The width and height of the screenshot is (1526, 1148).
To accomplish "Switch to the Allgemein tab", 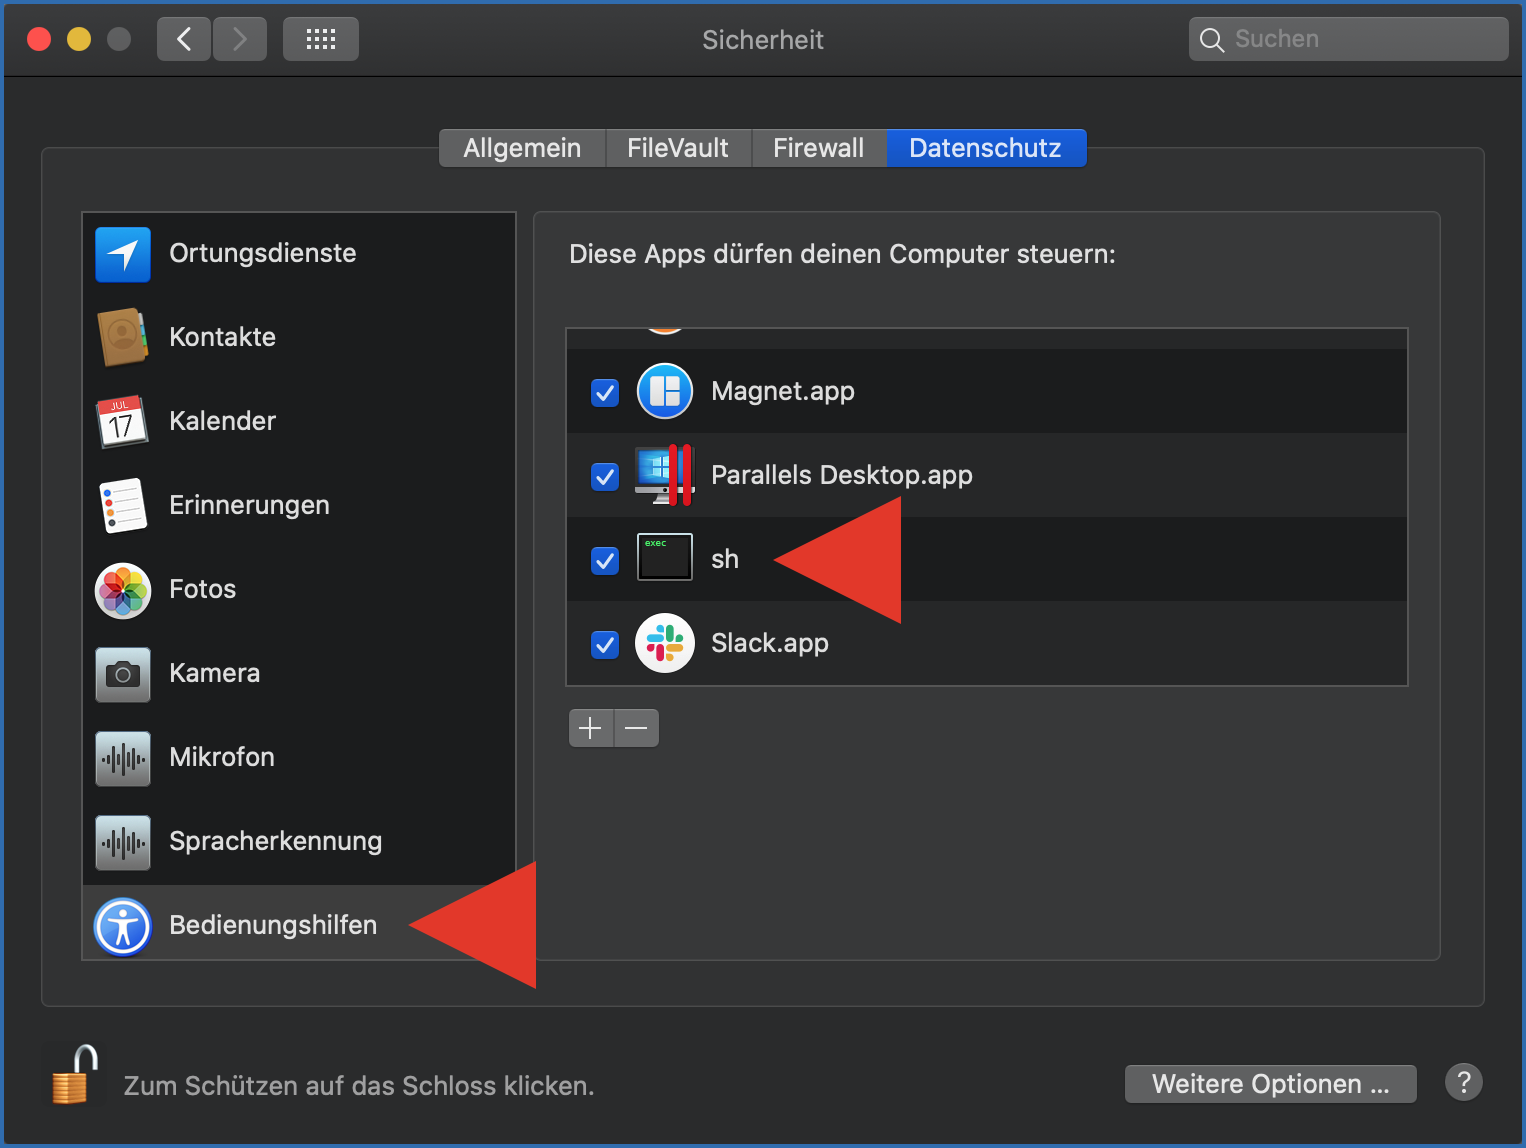I will 522,148.
